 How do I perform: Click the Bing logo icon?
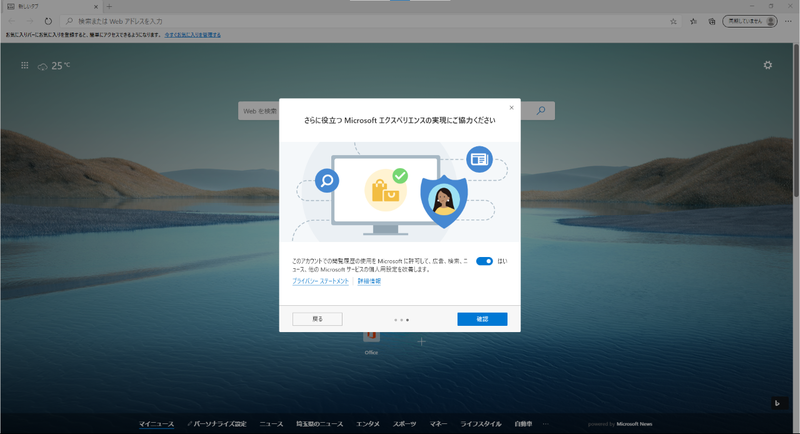click(778, 403)
